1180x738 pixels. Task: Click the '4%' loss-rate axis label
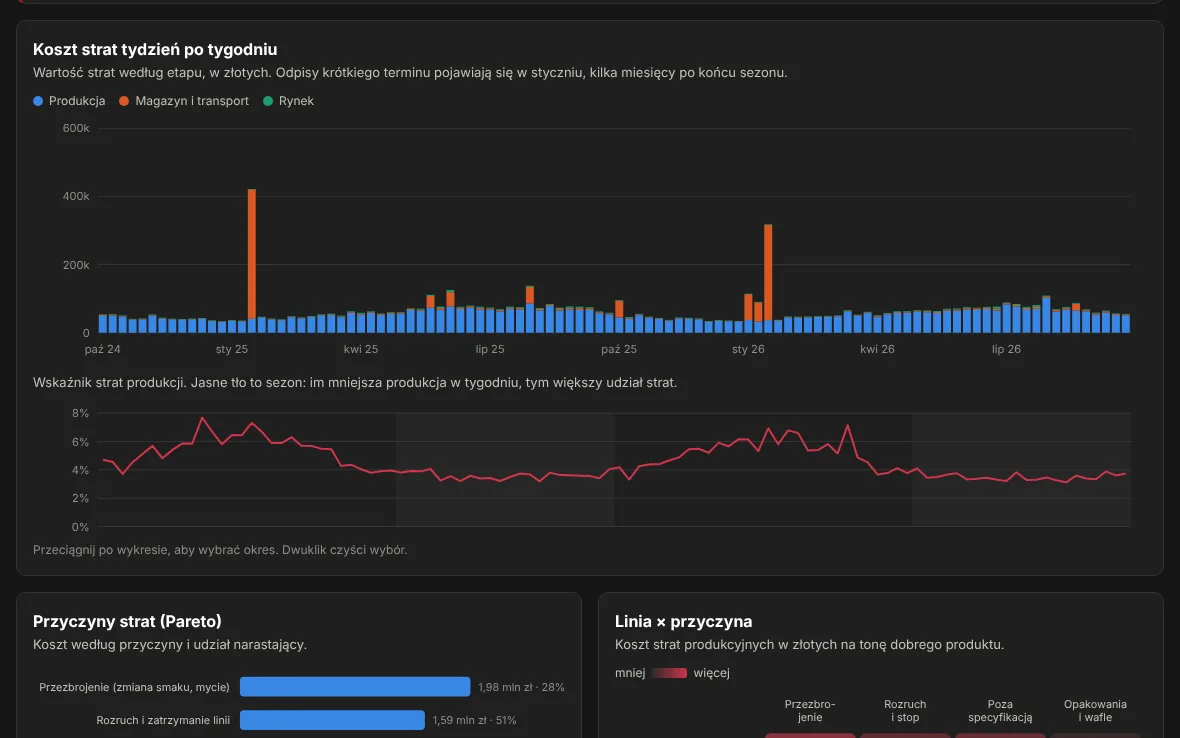click(x=81, y=470)
